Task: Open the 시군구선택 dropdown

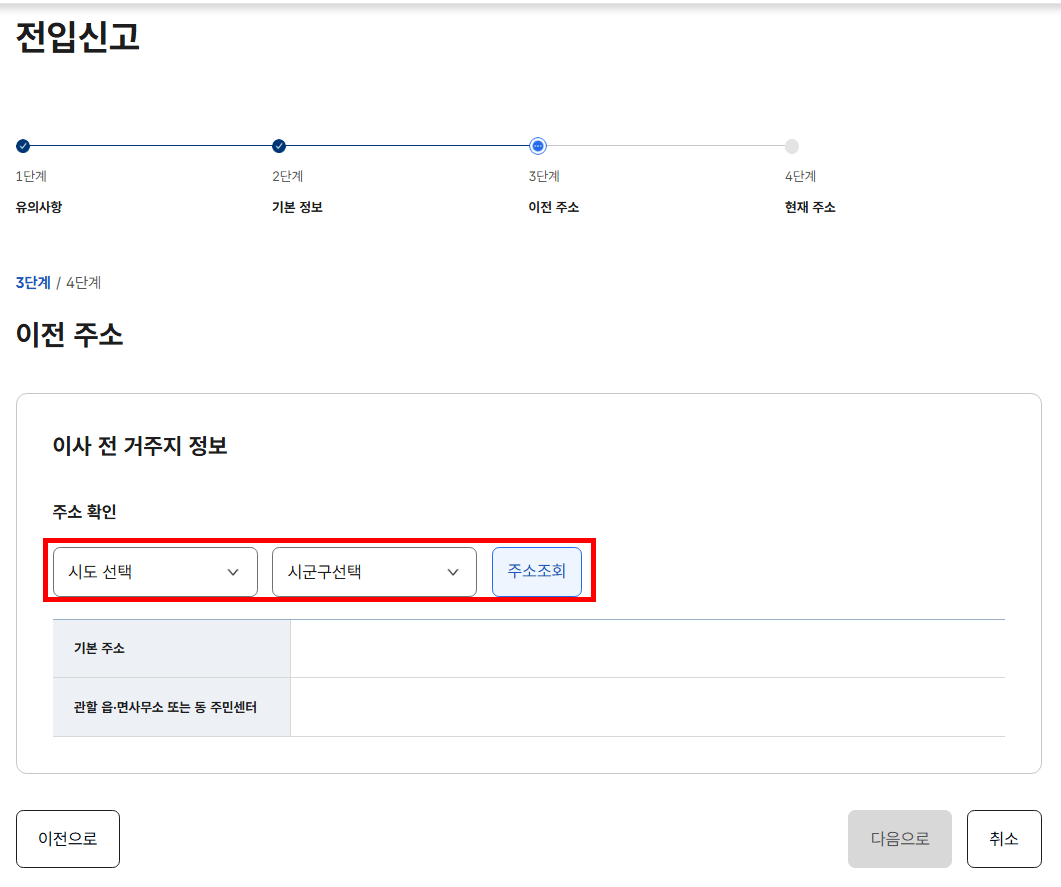Action: [x=374, y=571]
